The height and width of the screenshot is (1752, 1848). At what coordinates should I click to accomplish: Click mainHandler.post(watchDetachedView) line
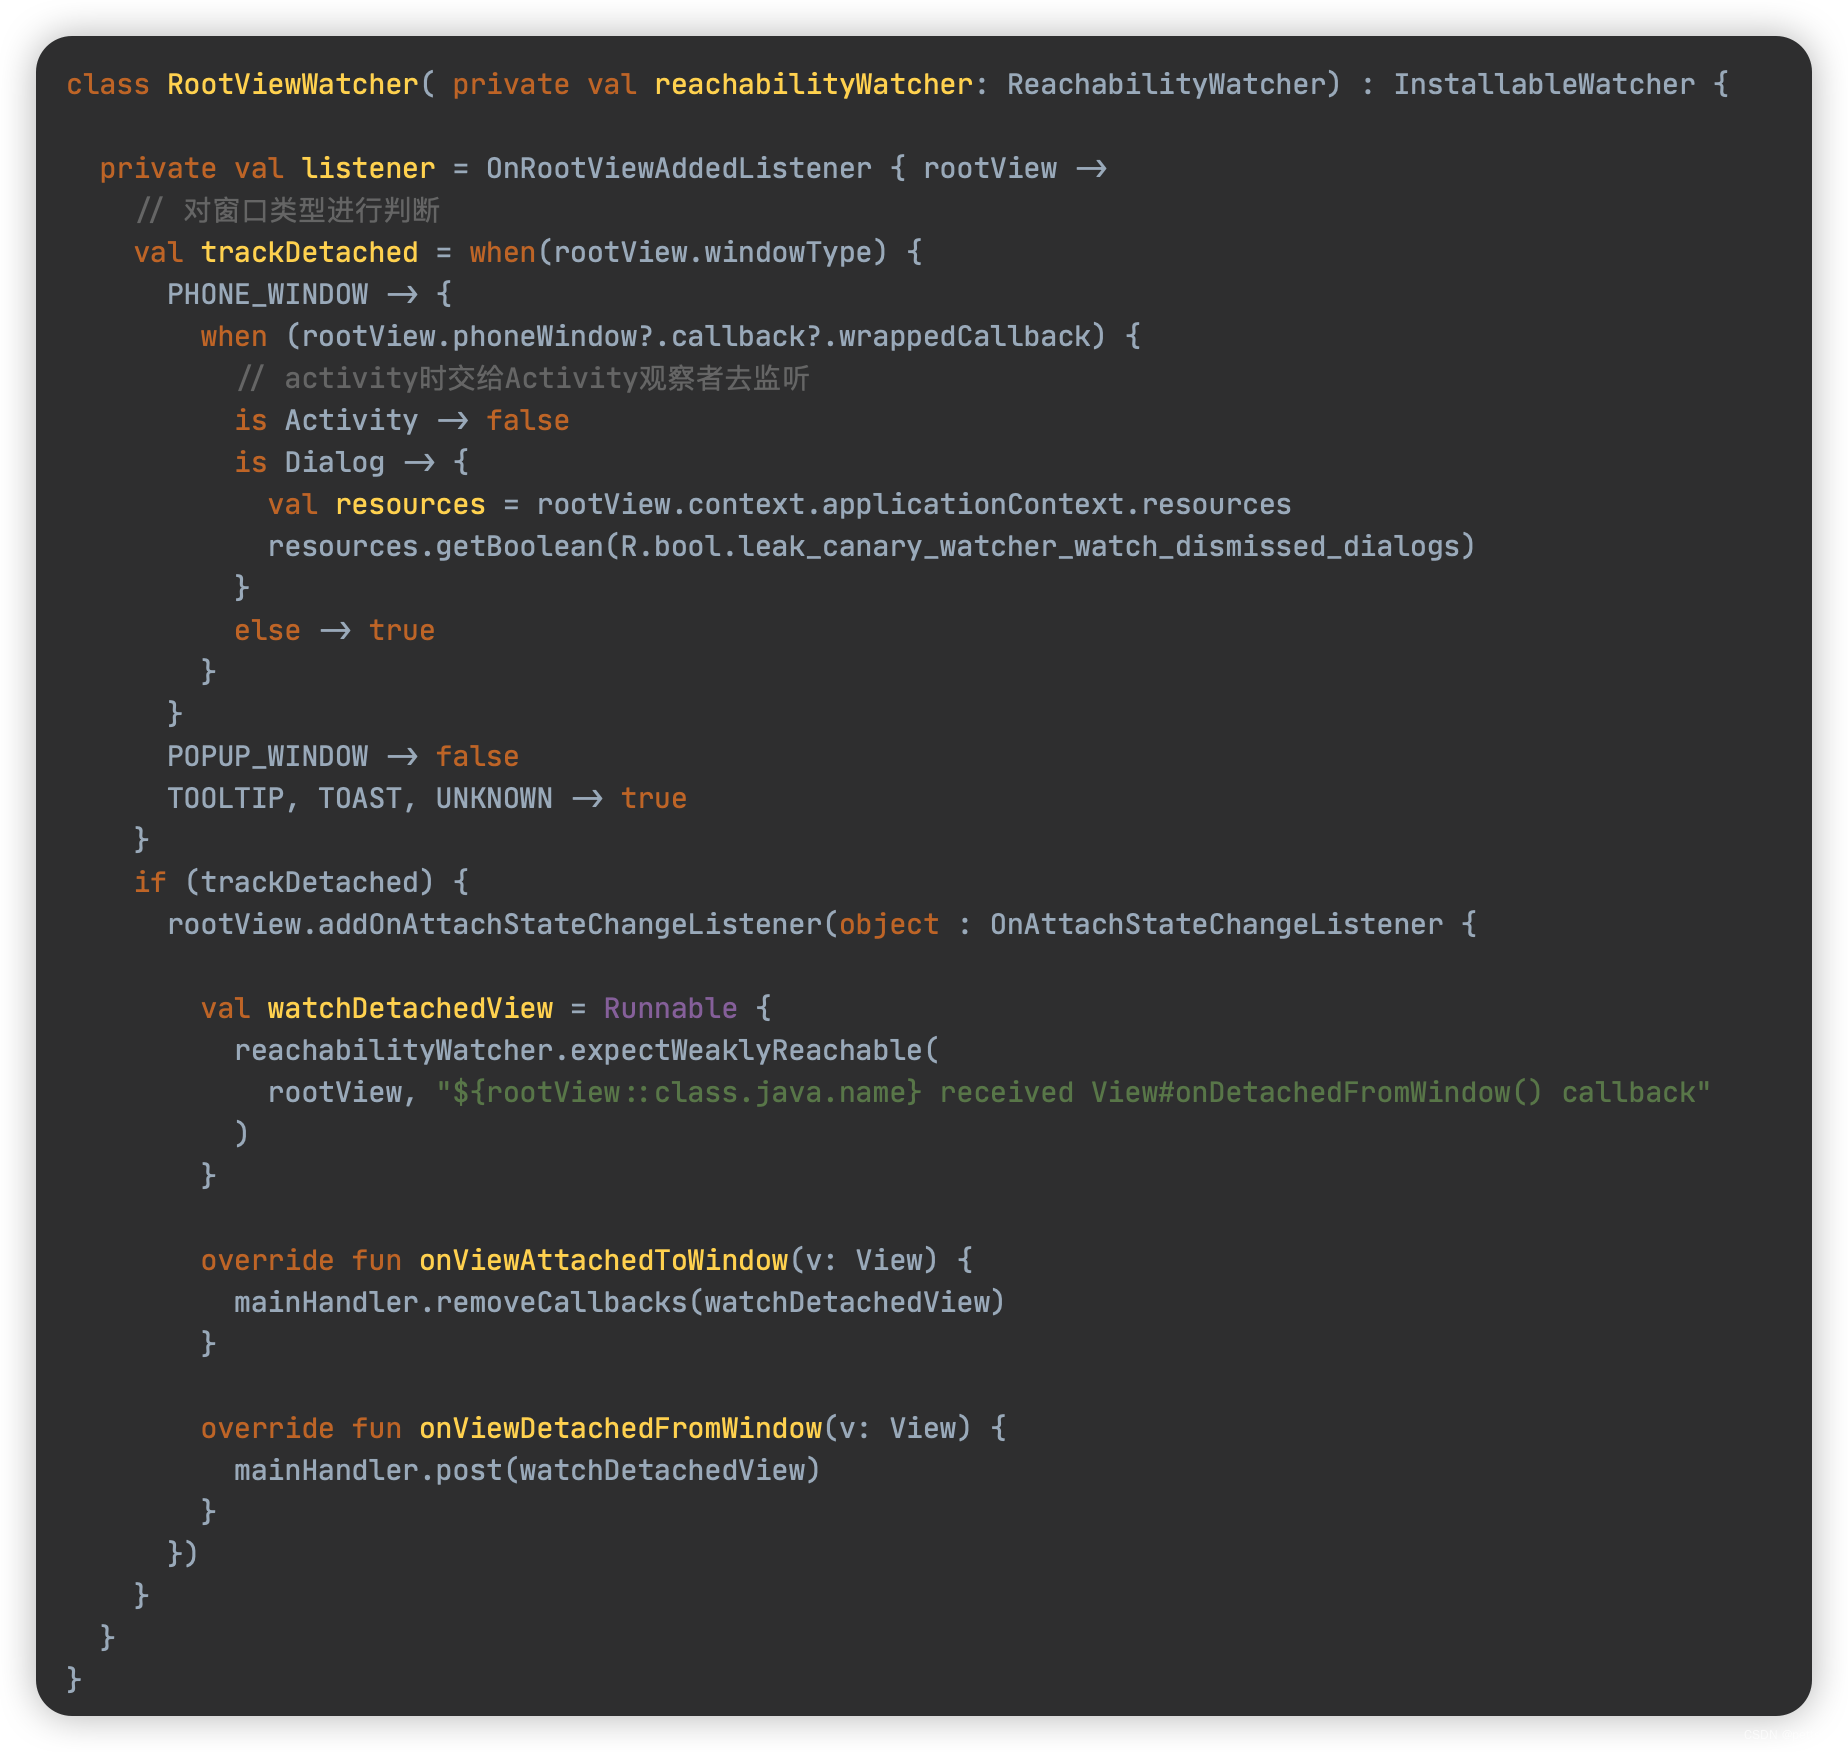tap(527, 1470)
